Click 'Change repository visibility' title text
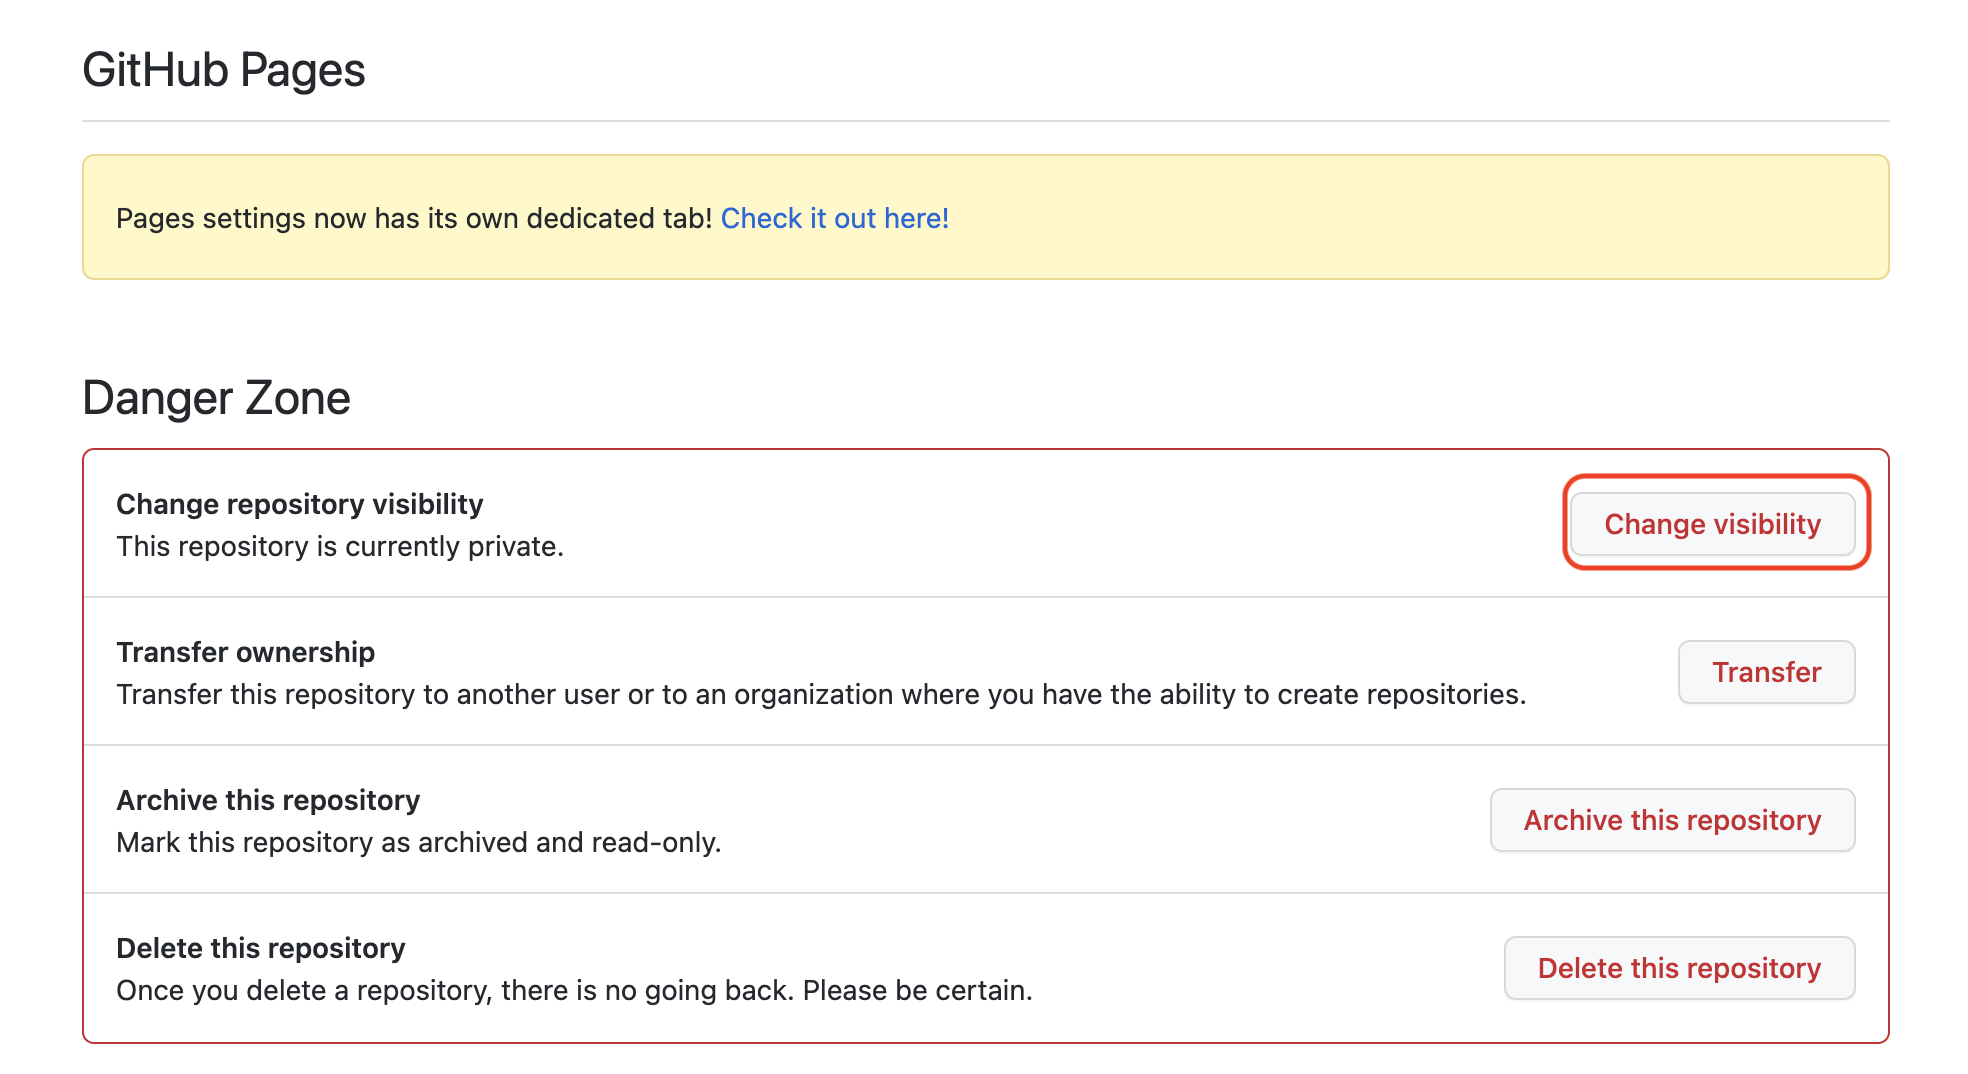Viewport: 1968px width, 1074px height. pos(300,504)
